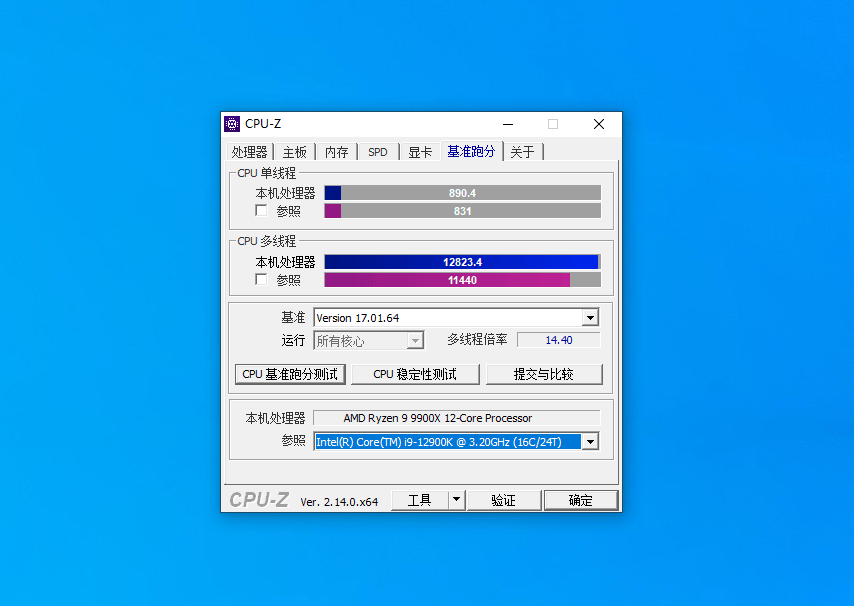Enable 参照 checkbox under CPU 多线程
Viewport: 854px width, 606px height.
click(x=261, y=279)
